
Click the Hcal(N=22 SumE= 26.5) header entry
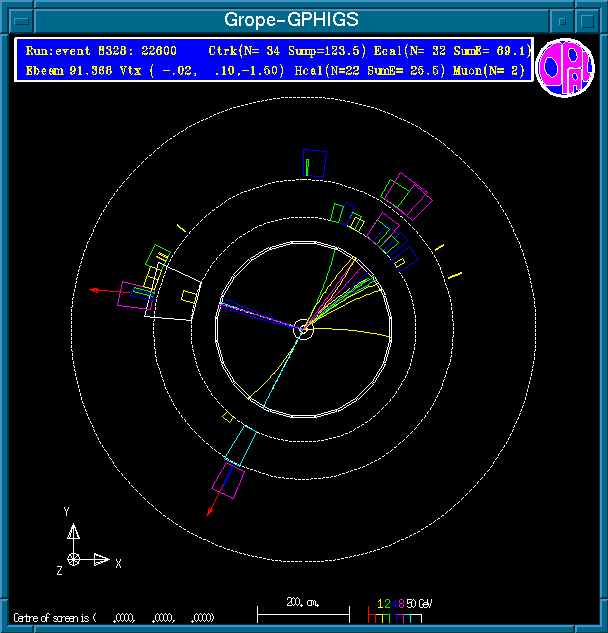[x=363, y=69]
